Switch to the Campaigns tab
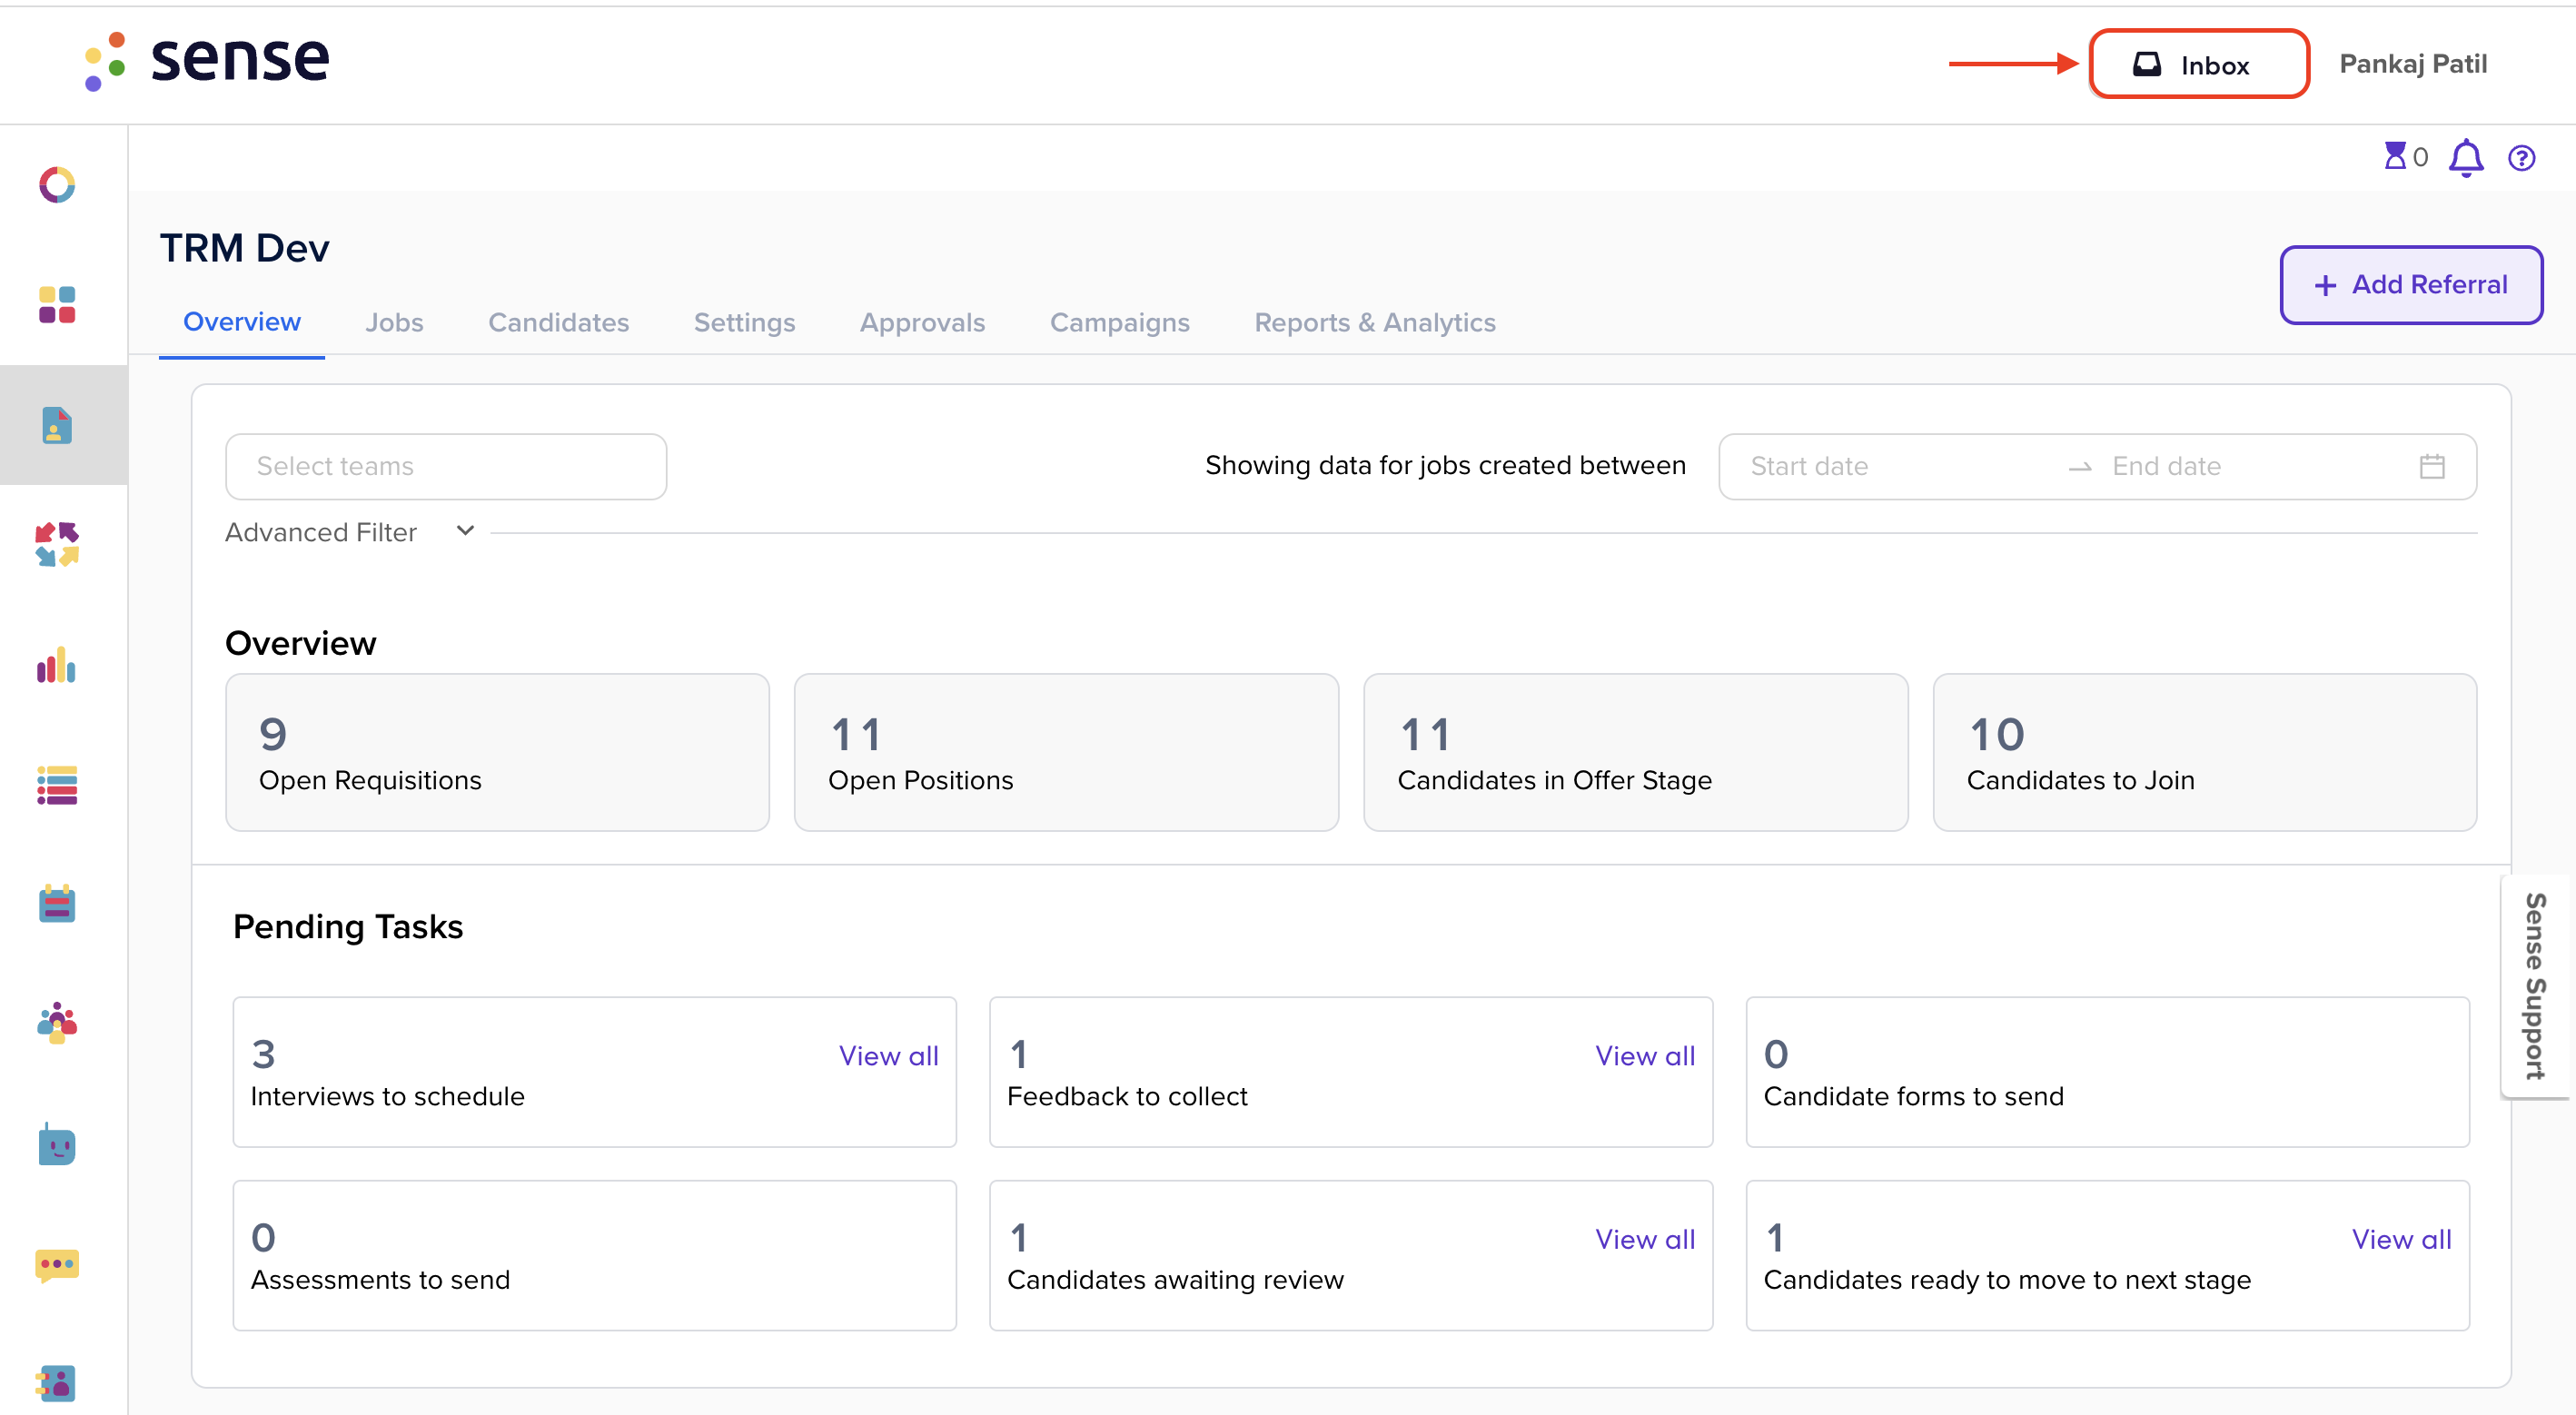Image resolution: width=2576 pixels, height=1415 pixels. coord(1120,322)
